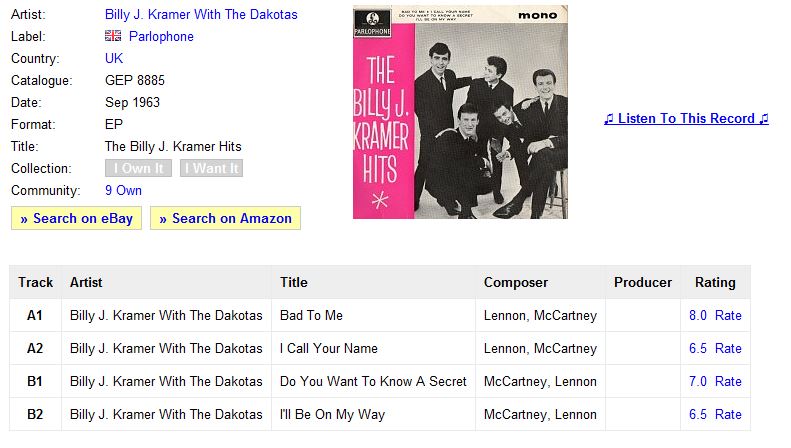Click the 8.0 rating for Bad To Me
Viewport: 791px width, 448px height.
point(698,315)
